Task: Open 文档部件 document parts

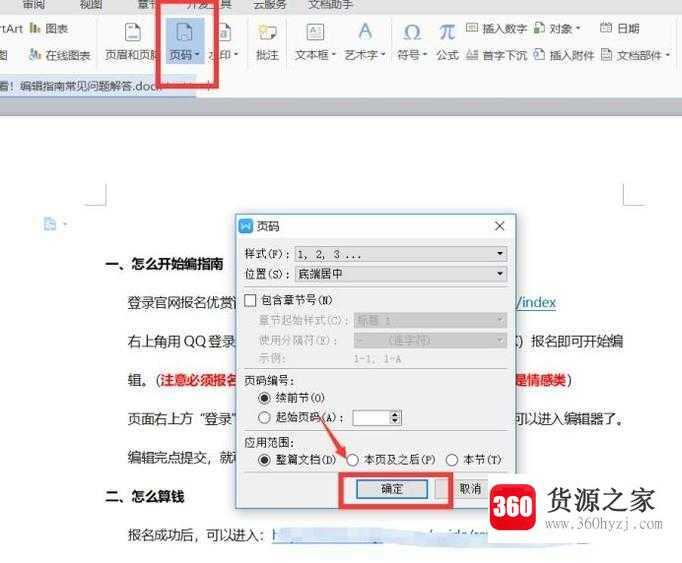Action: 635,55
